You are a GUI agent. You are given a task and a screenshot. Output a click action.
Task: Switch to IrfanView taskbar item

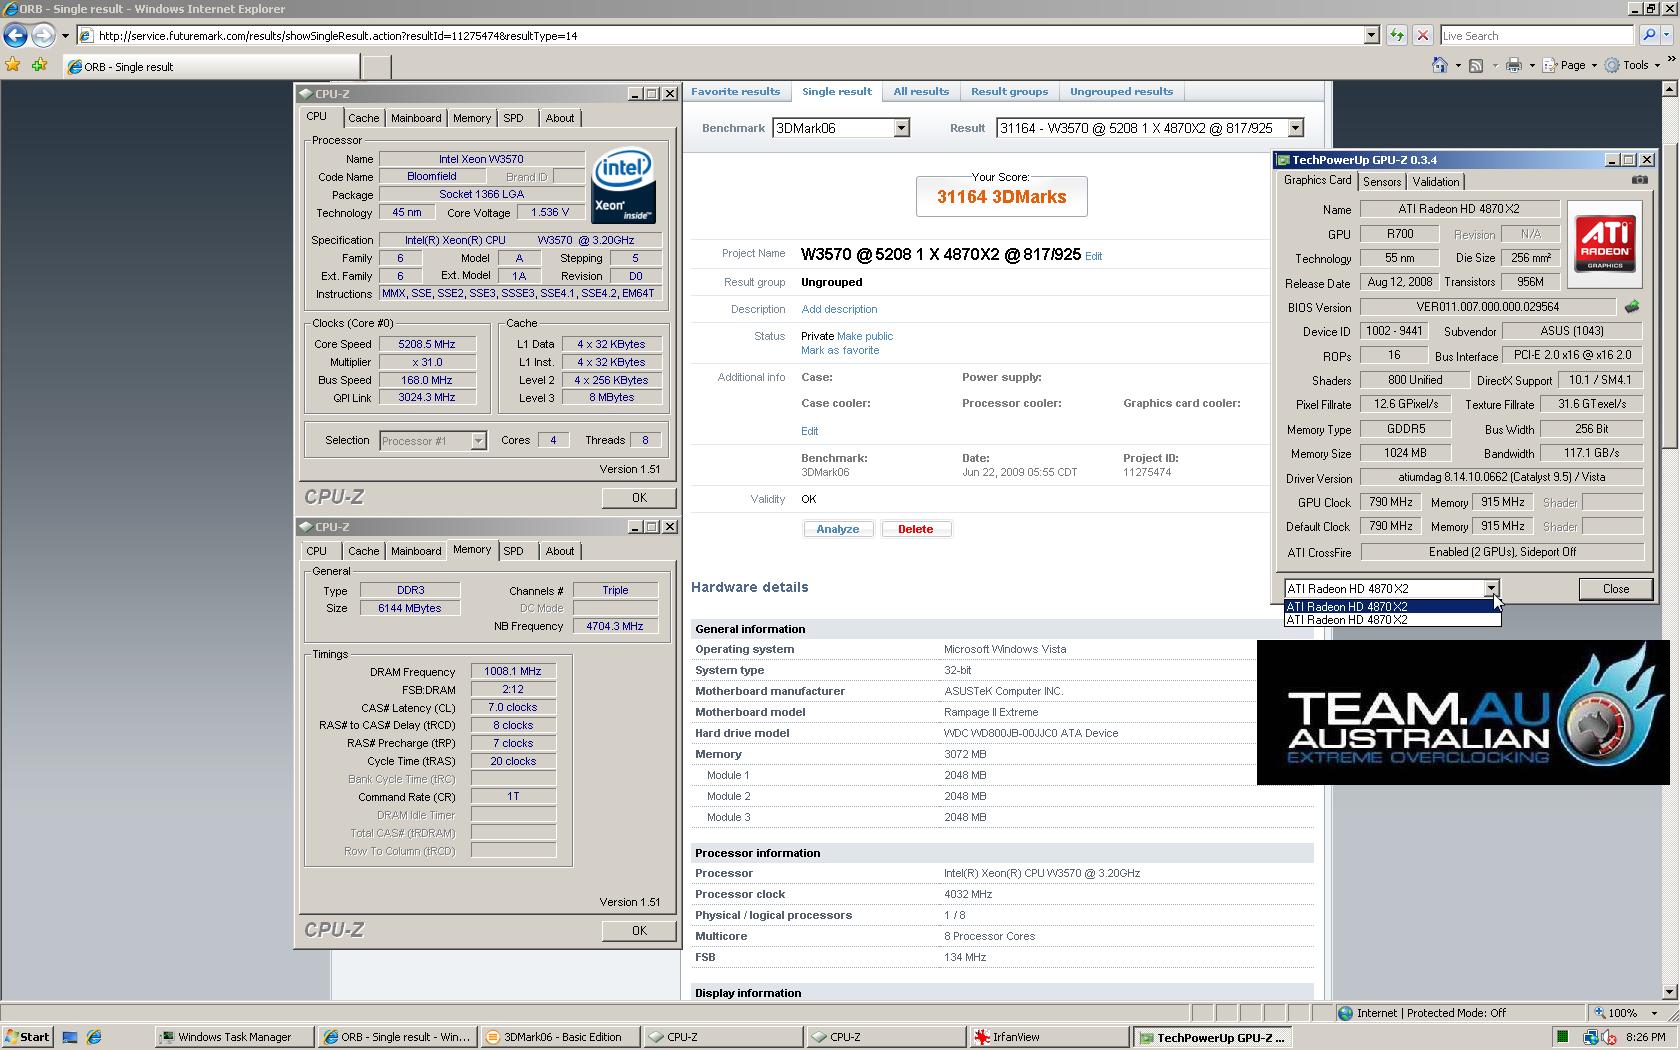(x=1049, y=1037)
